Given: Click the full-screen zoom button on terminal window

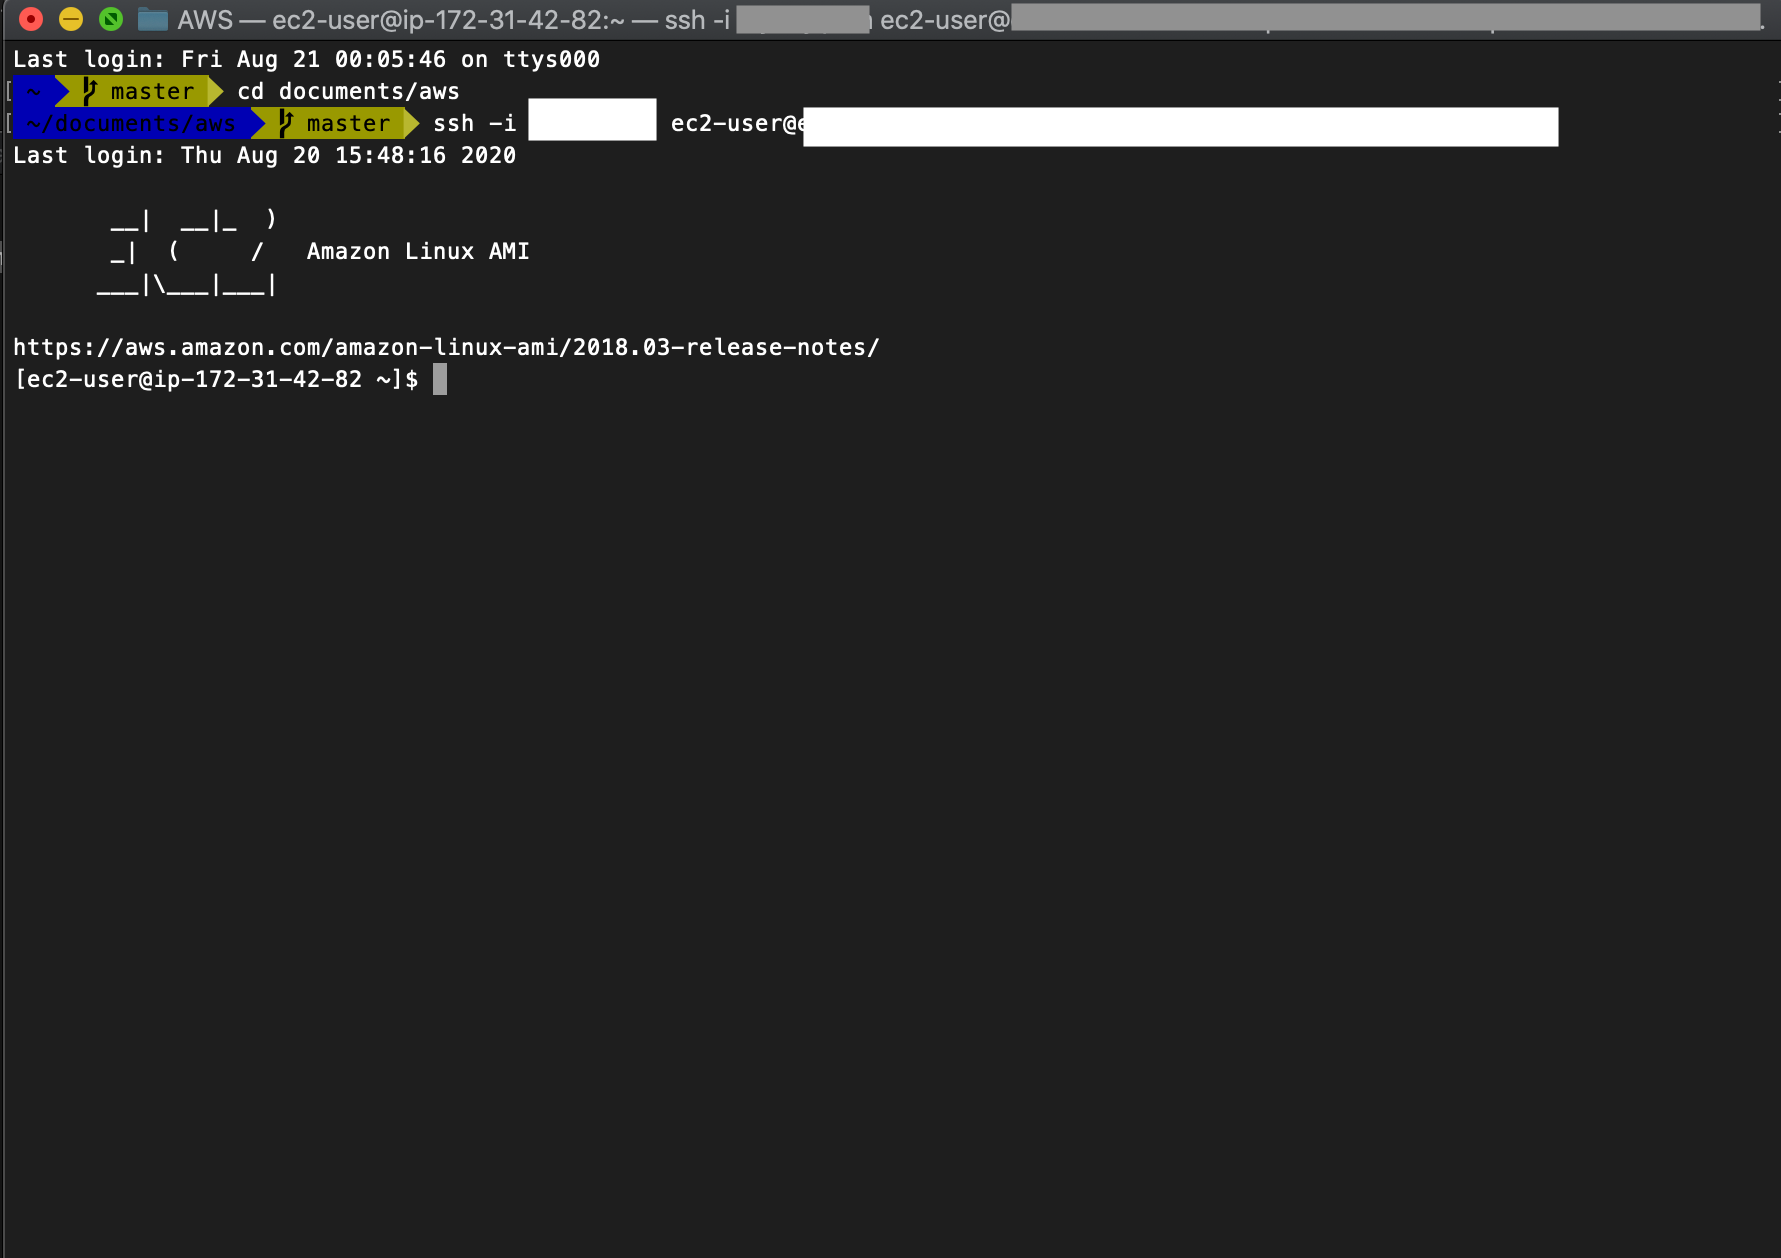Looking at the screenshot, I should pos(110,17).
